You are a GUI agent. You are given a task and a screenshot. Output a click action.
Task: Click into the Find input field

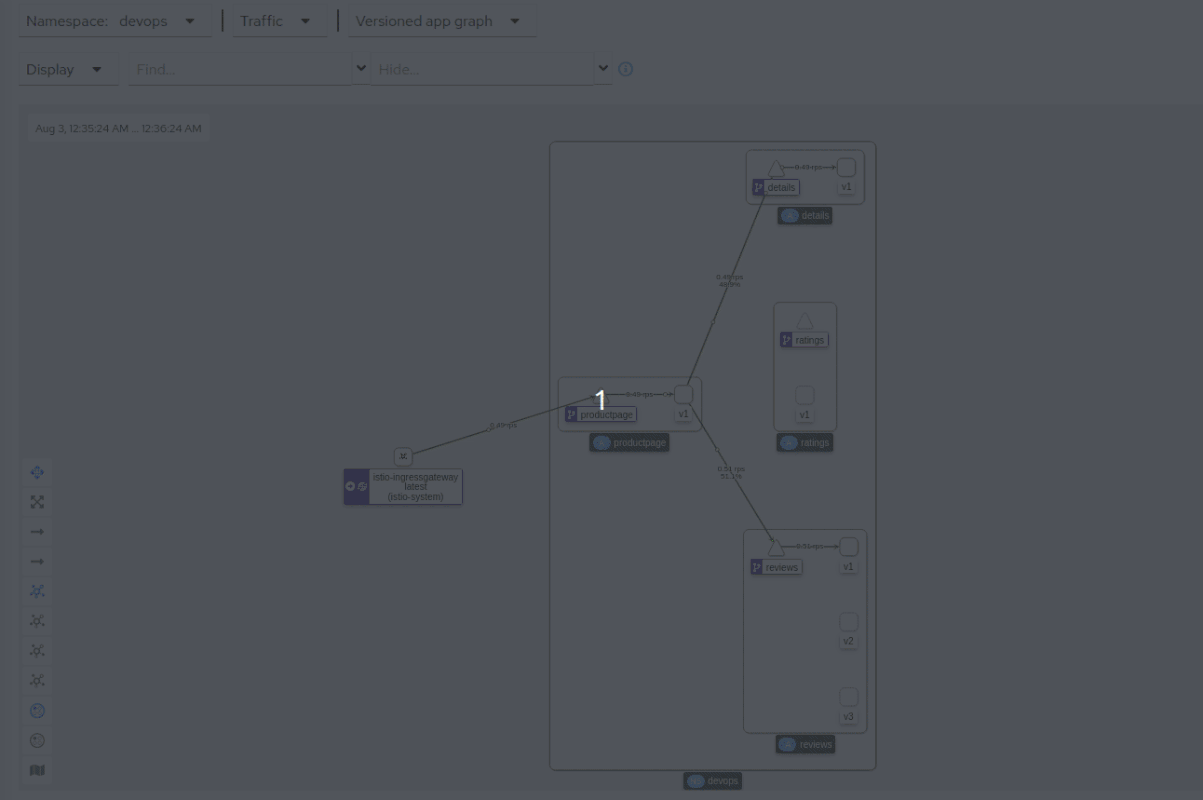point(242,69)
